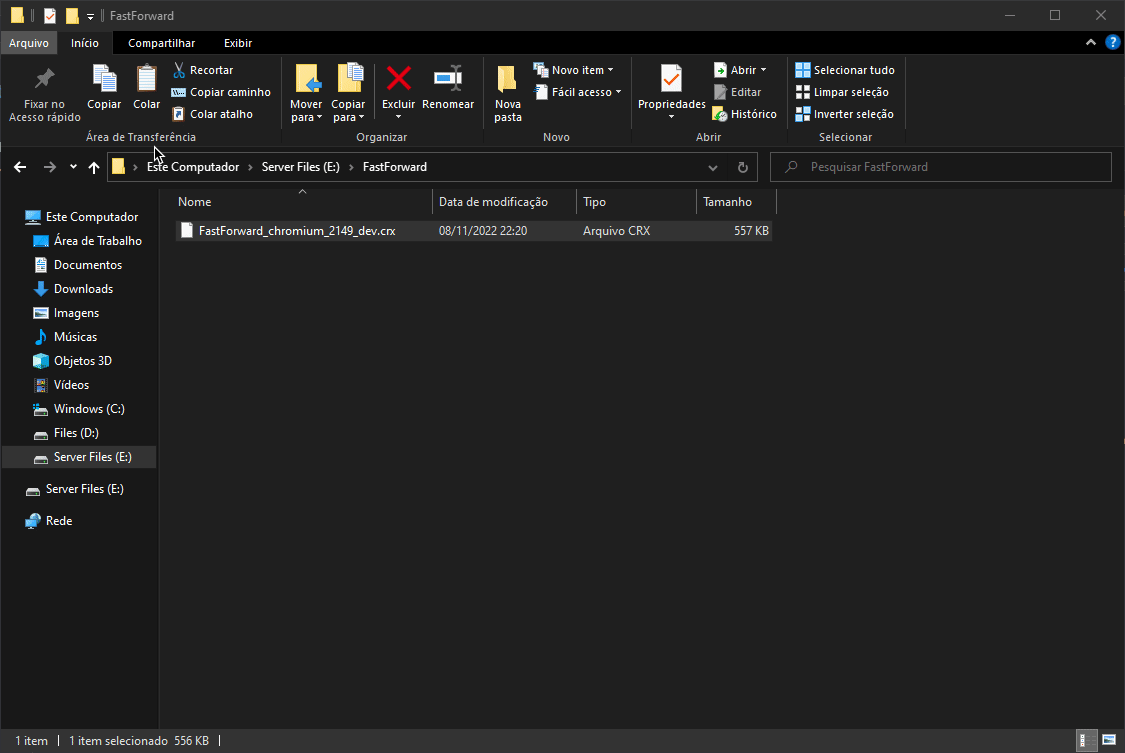Open Mover para folder menu
Viewport: 1125px width, 753px height.
click(x=306, y=94)
